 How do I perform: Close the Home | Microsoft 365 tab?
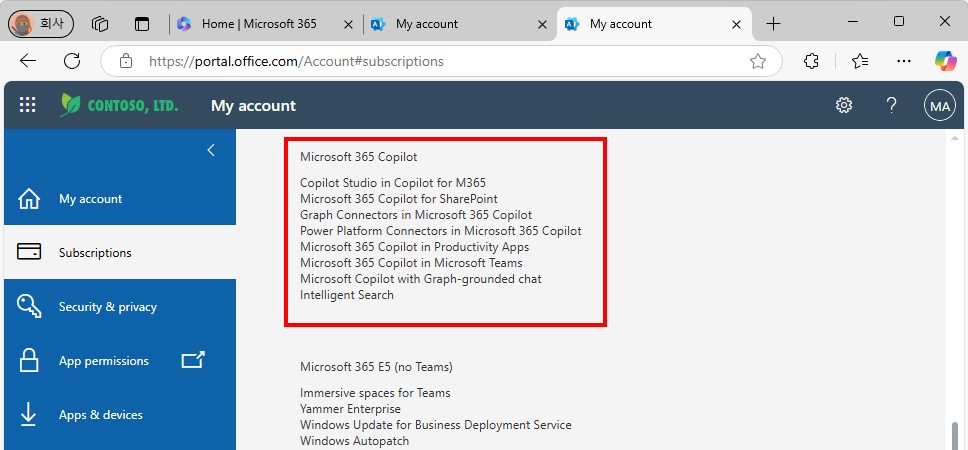[x=348, y=24]
